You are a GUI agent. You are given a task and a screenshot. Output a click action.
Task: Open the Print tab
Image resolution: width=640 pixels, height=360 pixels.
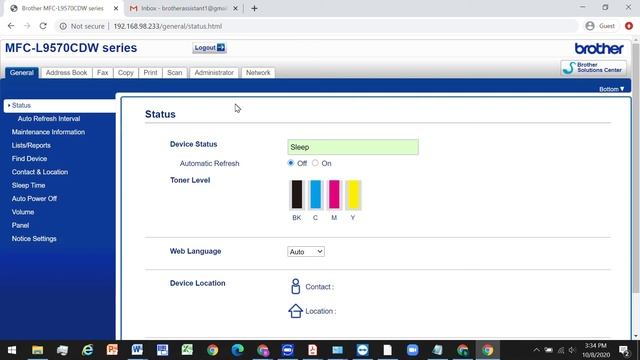(x=150, y=73)
